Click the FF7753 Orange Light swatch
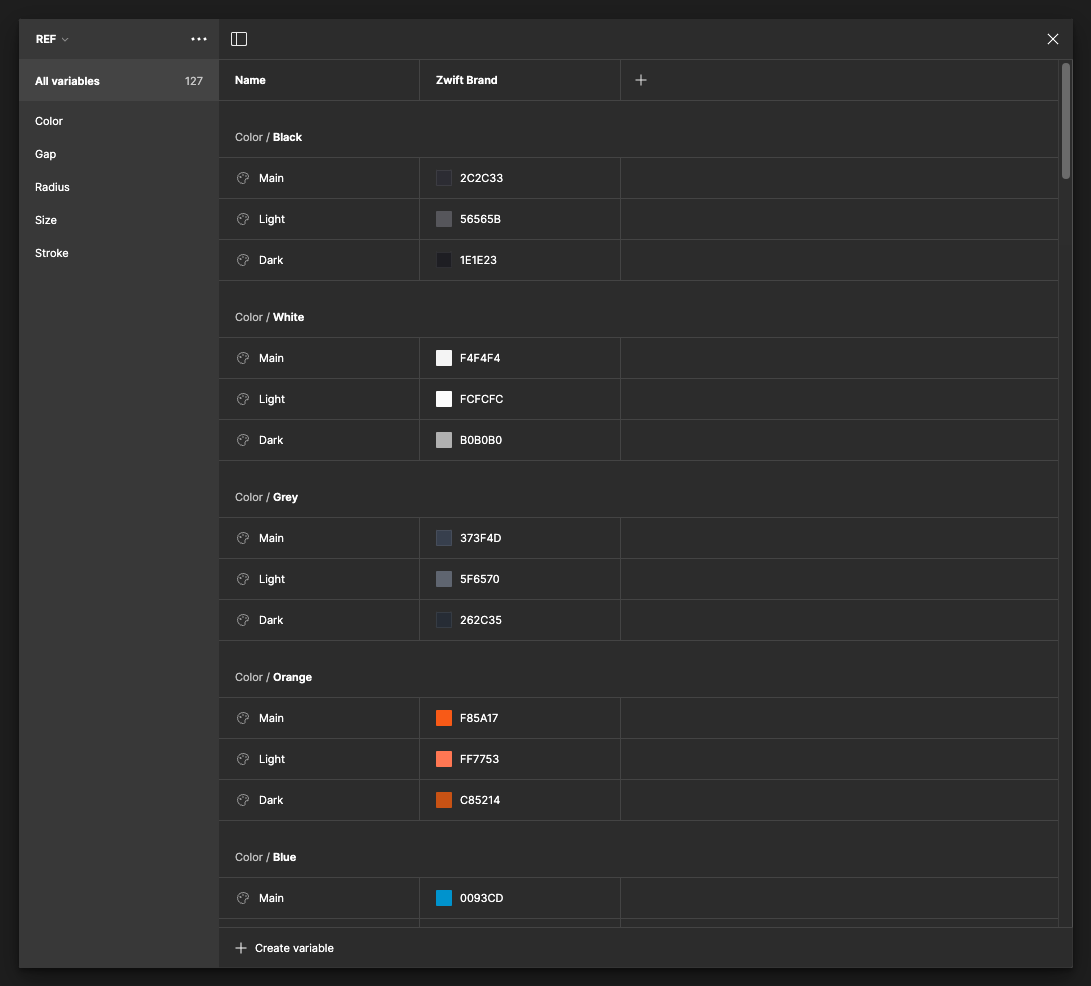Screen dimensions: 1091x986 tap(444, 759)
